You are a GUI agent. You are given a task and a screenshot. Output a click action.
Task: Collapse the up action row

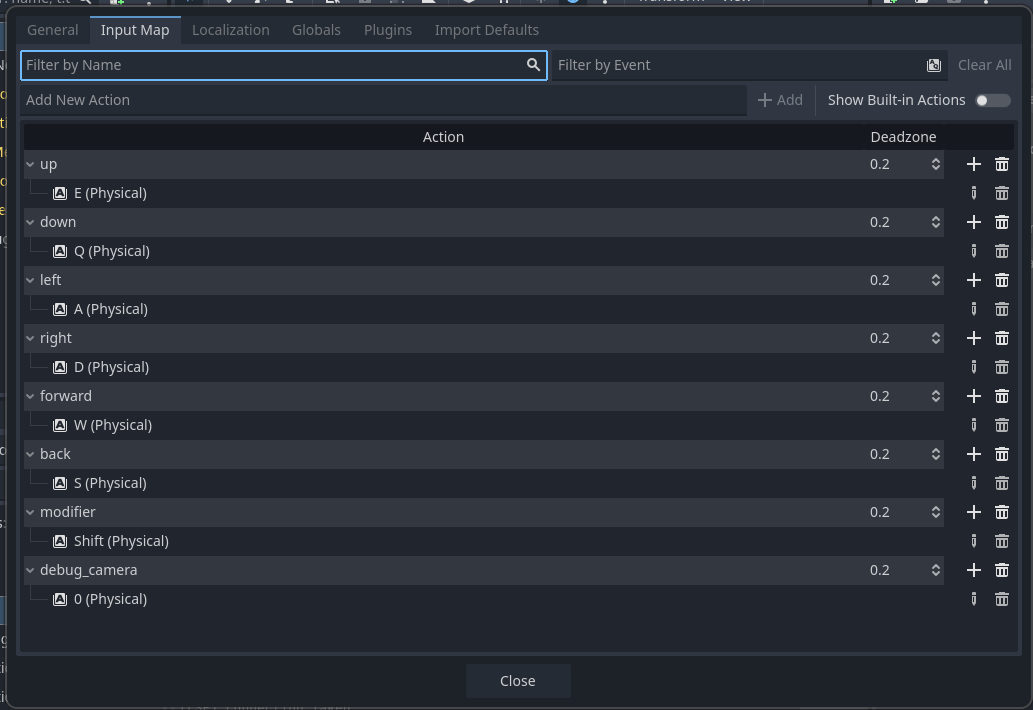coord(30,164)
